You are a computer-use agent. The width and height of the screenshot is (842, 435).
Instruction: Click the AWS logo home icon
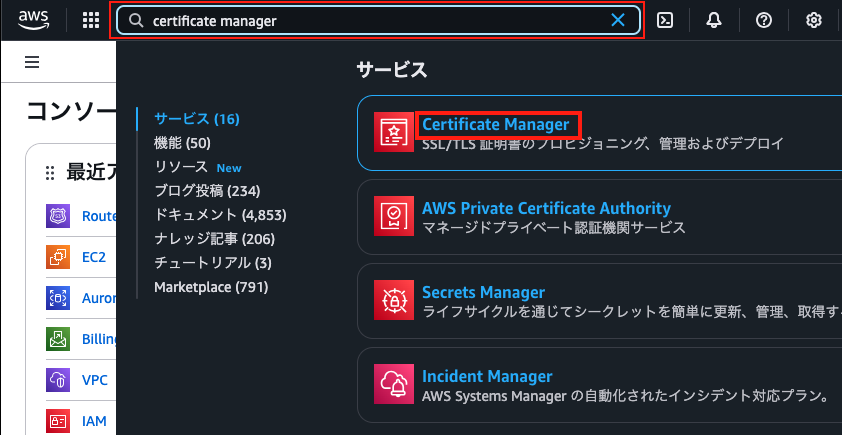[33, 20]
